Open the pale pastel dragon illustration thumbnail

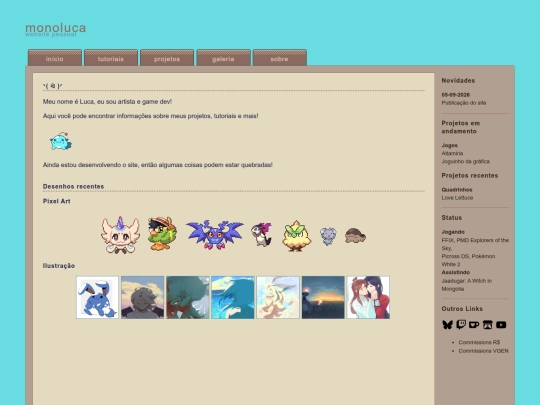(278, 297)
